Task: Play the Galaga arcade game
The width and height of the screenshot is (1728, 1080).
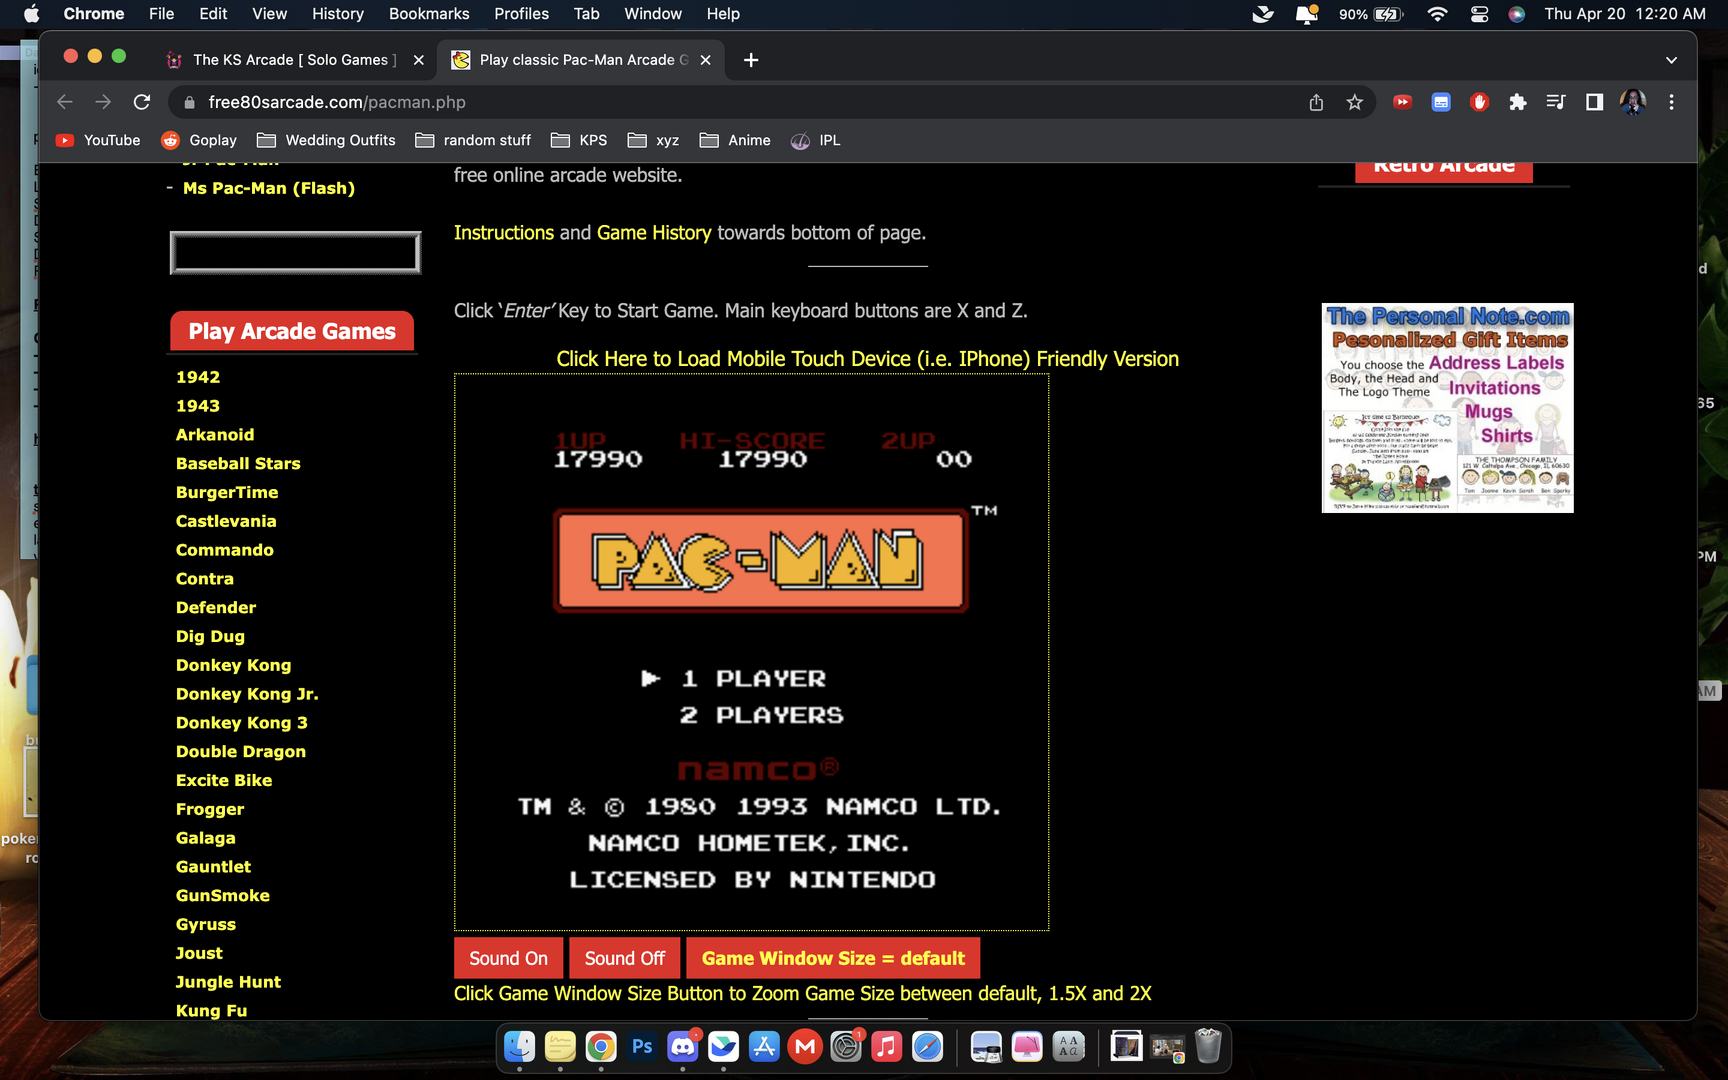Action: (206, 838)
